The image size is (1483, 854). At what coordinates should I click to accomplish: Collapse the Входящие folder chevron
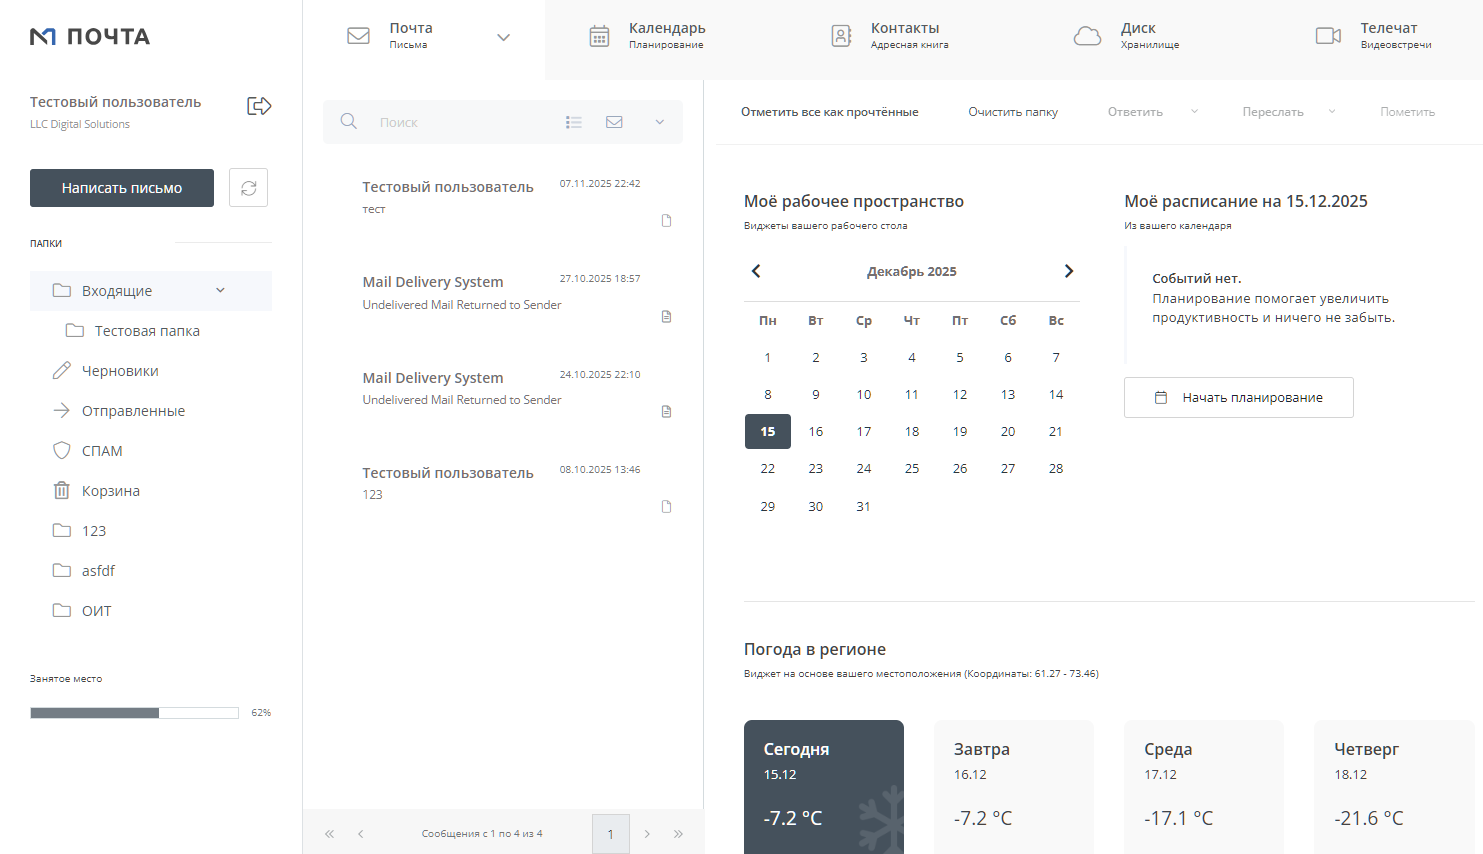[x=220, y=291]
